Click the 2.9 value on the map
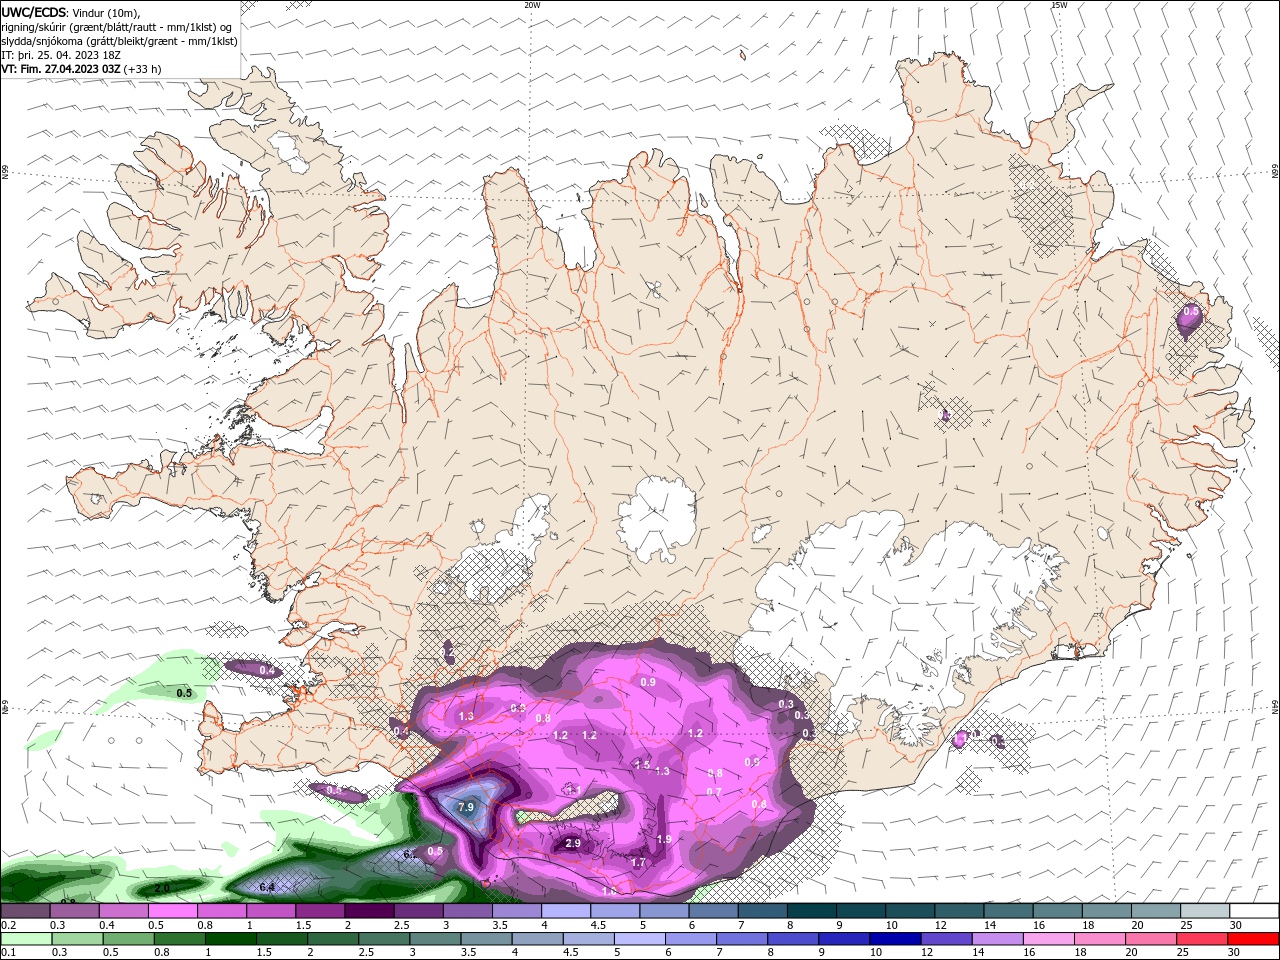The width and height of the screenshot is (1280, 960). [573, 844]
